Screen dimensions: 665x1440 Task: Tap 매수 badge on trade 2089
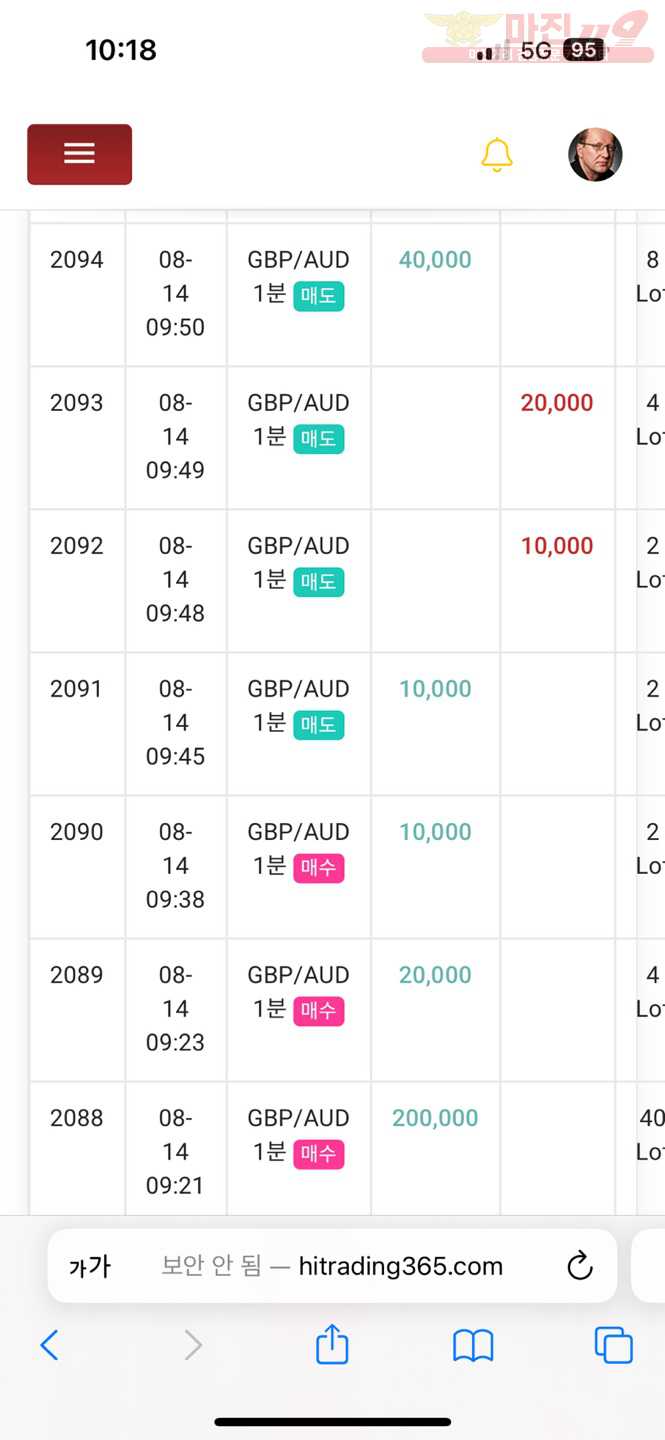tap(319, 1011)
